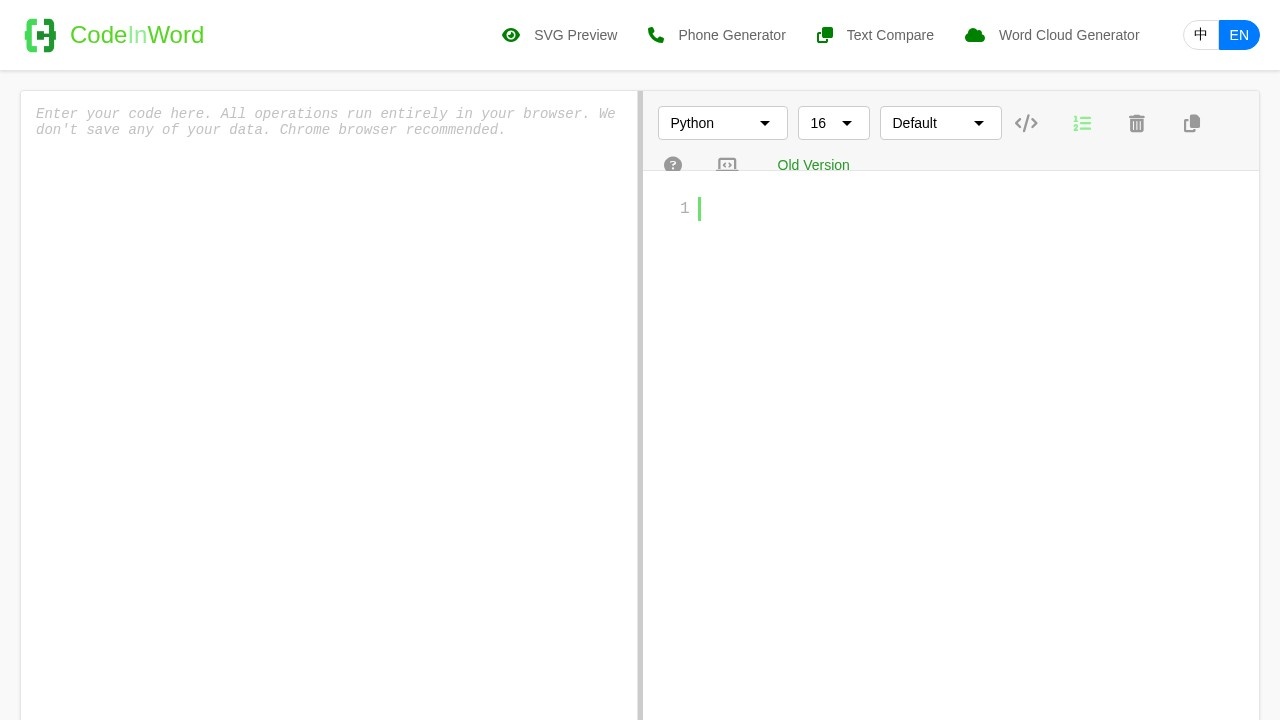Open the Old Version link
Image resolution: width=1280 pixels, height=720 pixels.
click(x=813, y=165)
